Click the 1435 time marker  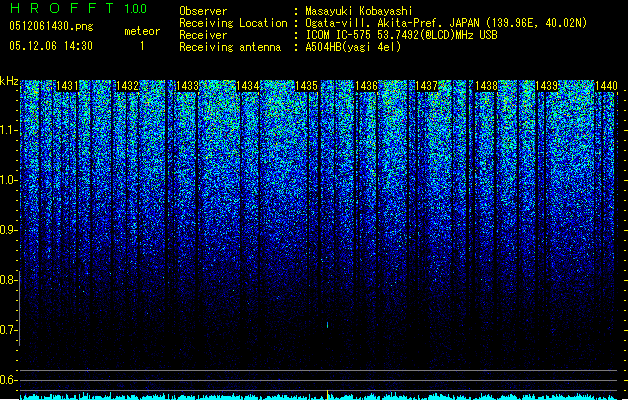click(x=306, y=86)
